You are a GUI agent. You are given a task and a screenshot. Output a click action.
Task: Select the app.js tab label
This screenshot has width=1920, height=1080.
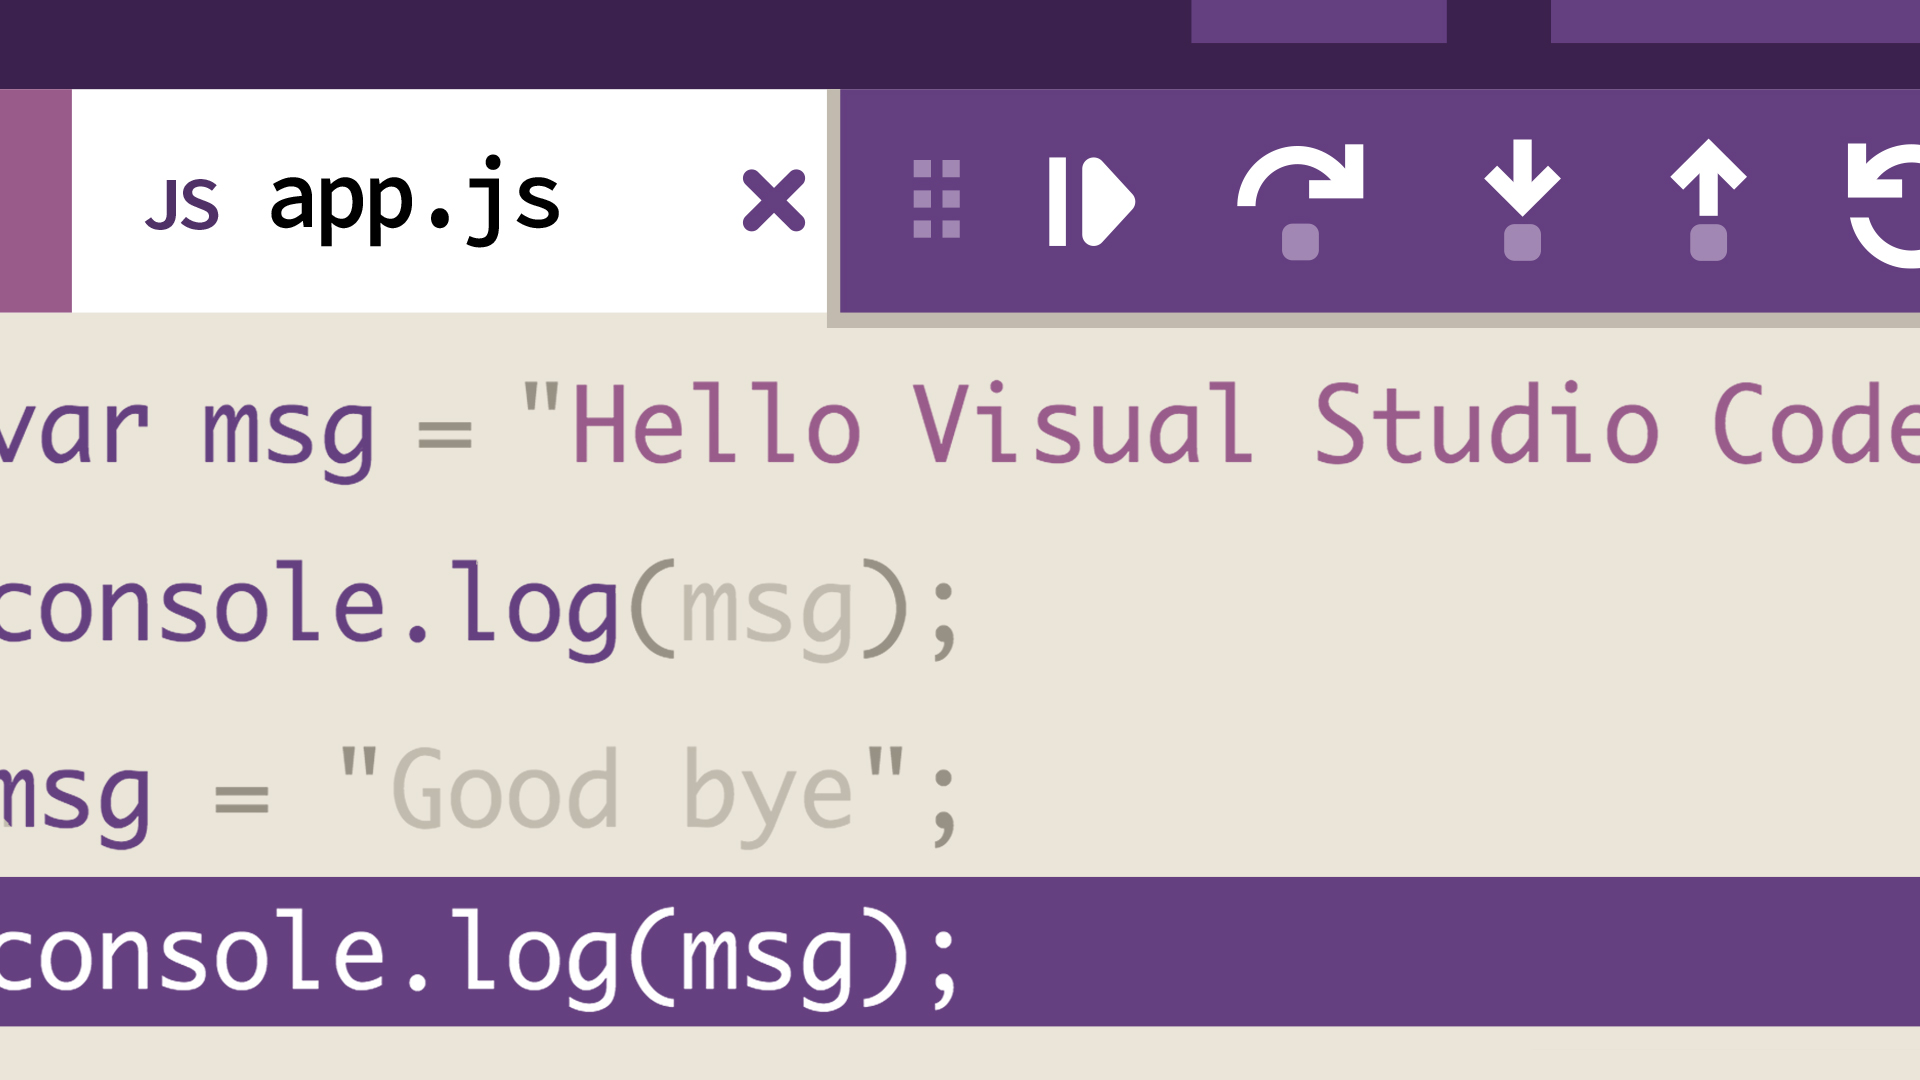414,199
